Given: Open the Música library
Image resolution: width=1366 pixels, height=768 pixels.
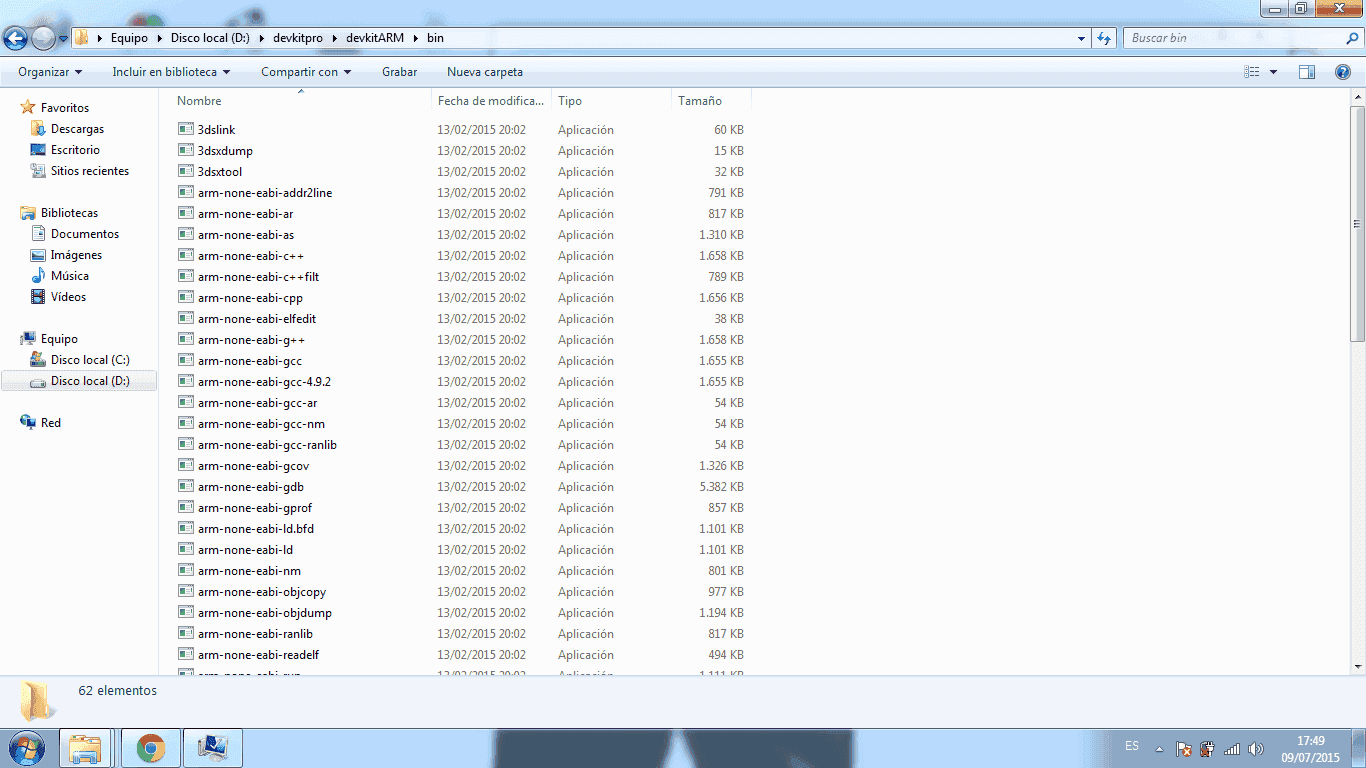Looking at the screenshot, I should (x=69, y=276).
